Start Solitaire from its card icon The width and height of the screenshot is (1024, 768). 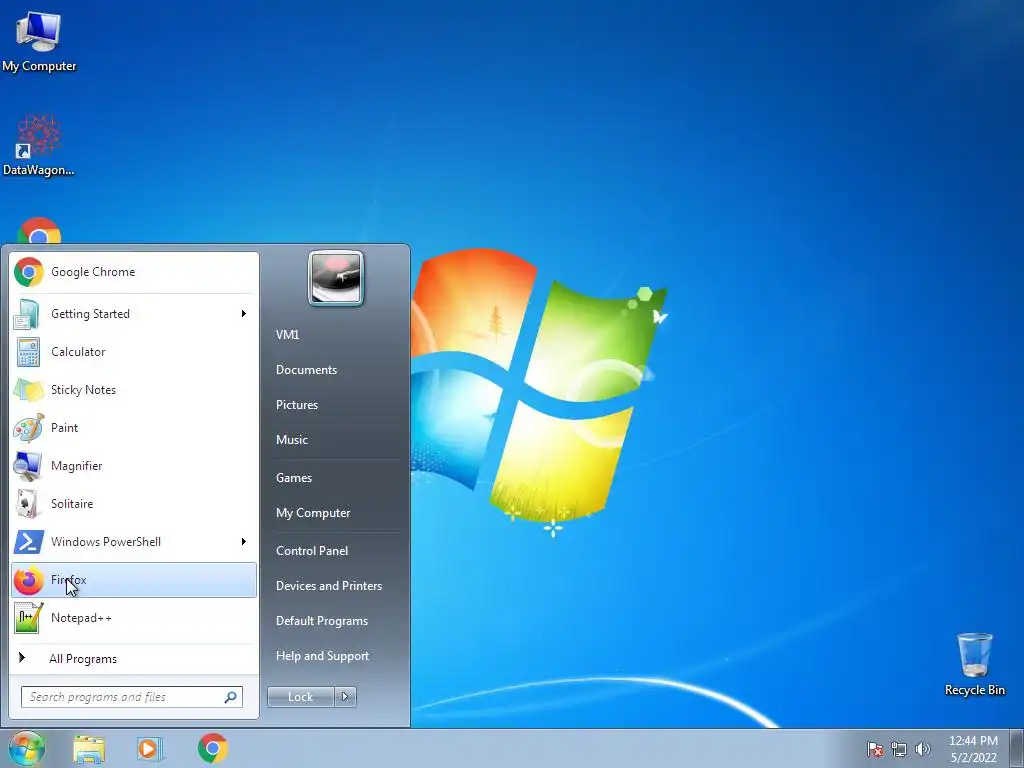click(x=27, y=504)
